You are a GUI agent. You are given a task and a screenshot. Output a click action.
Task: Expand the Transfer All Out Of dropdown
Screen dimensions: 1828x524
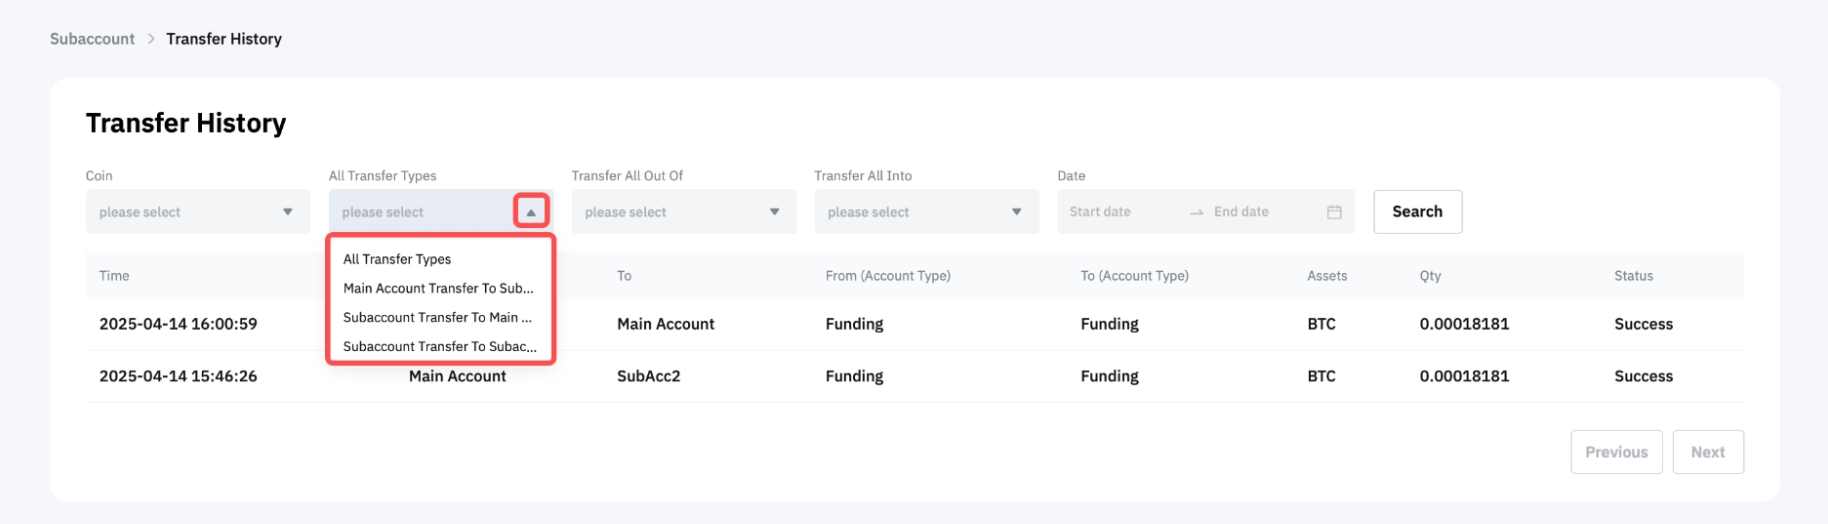683,212
